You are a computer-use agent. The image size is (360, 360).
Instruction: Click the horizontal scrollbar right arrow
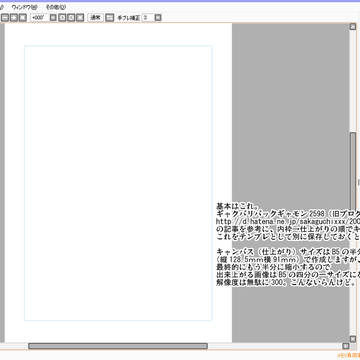[x=346, y=346]
